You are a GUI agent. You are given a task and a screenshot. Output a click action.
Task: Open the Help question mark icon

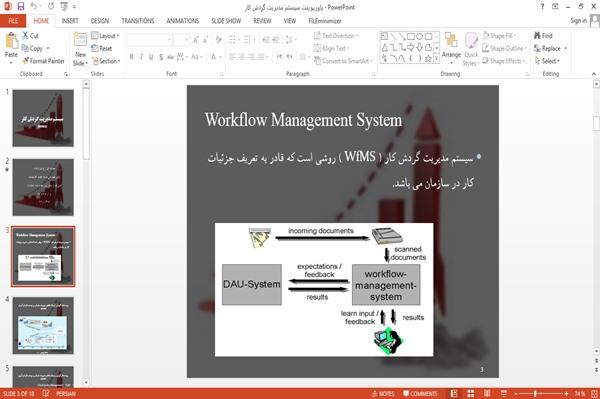(542, 7)
